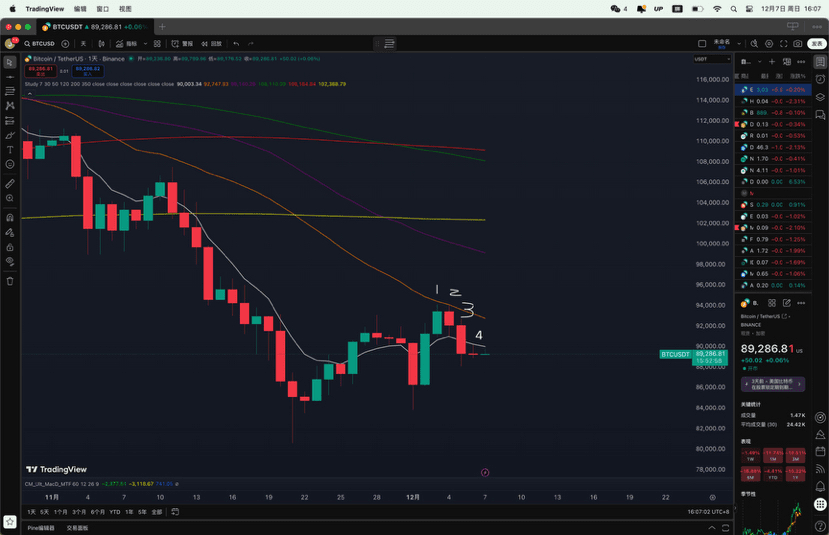Viewport: 829px width, 535px height.
Task: Undo the last chart action
Action: (236, 44)
